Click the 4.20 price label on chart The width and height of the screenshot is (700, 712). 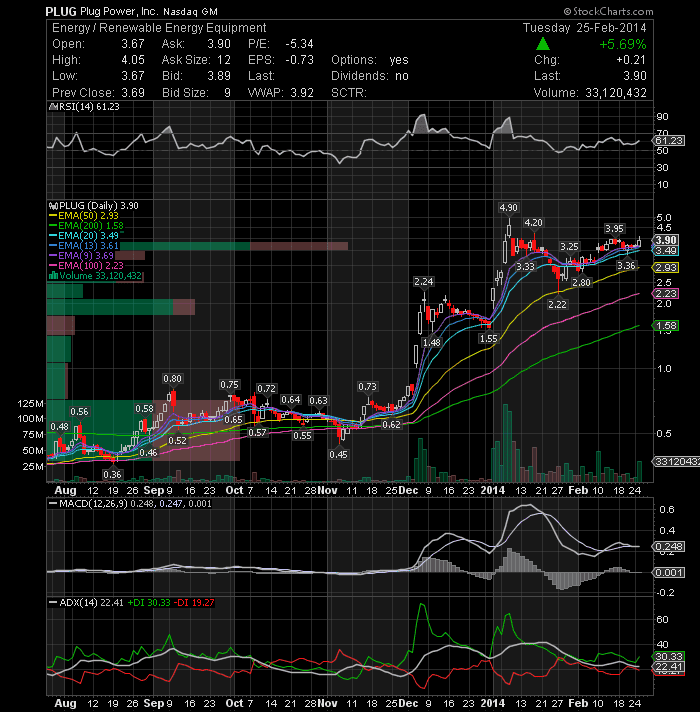(533, 222)
